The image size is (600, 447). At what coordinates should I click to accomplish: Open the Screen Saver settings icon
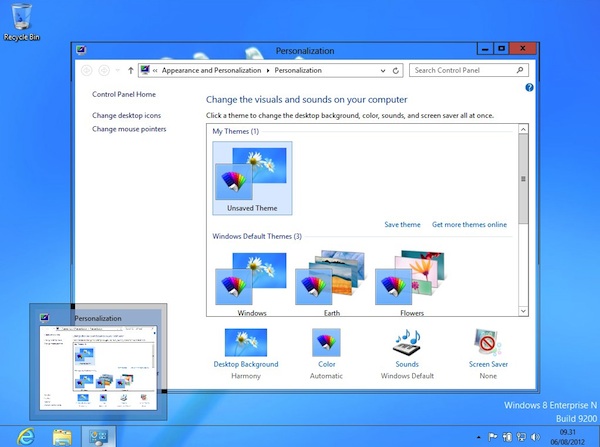pyautogui.click(x=488, y=343)
